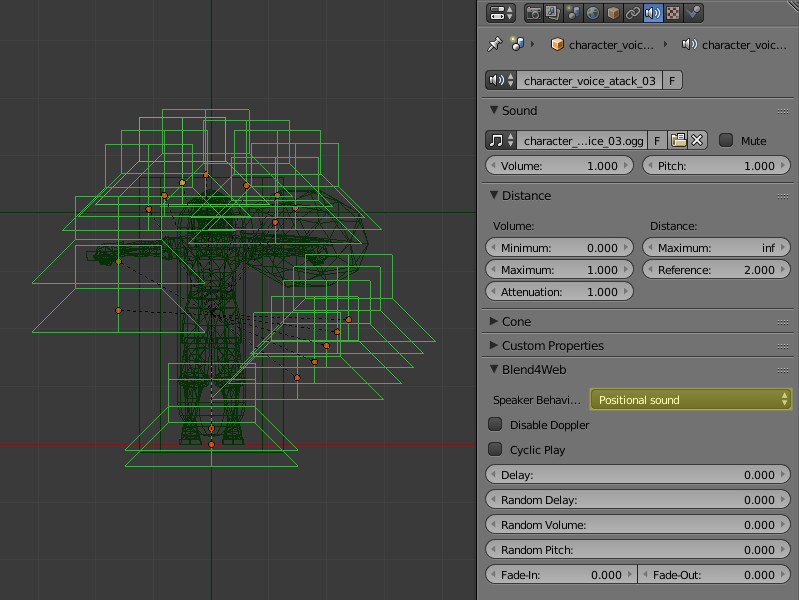Viewport: 799px width, 600px height.
Task: Click the speaker breadcrumb icon
Action: (689, 44)
